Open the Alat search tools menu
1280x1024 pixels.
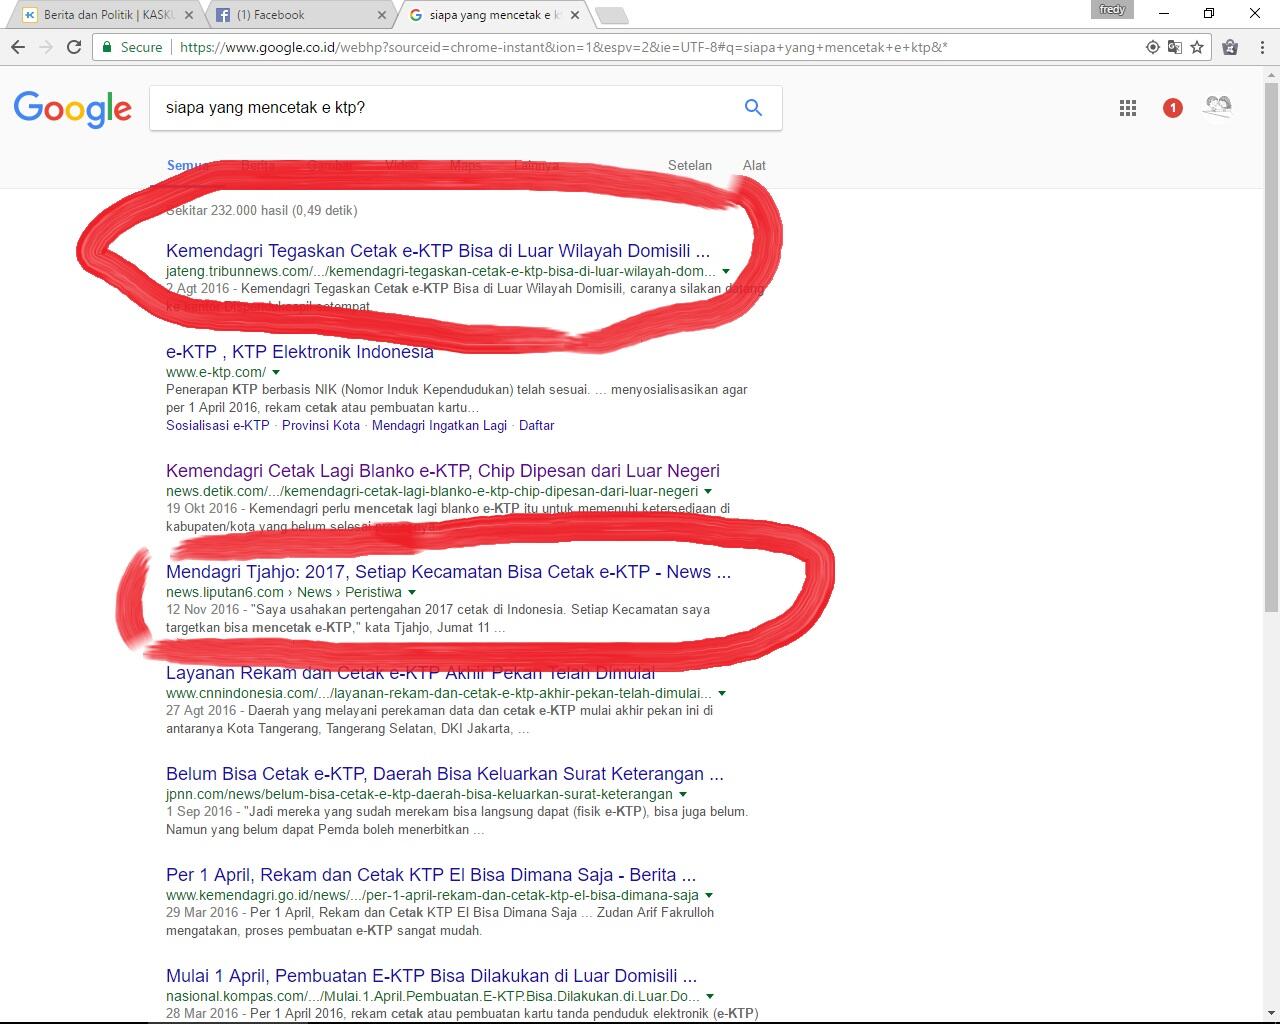754,165
